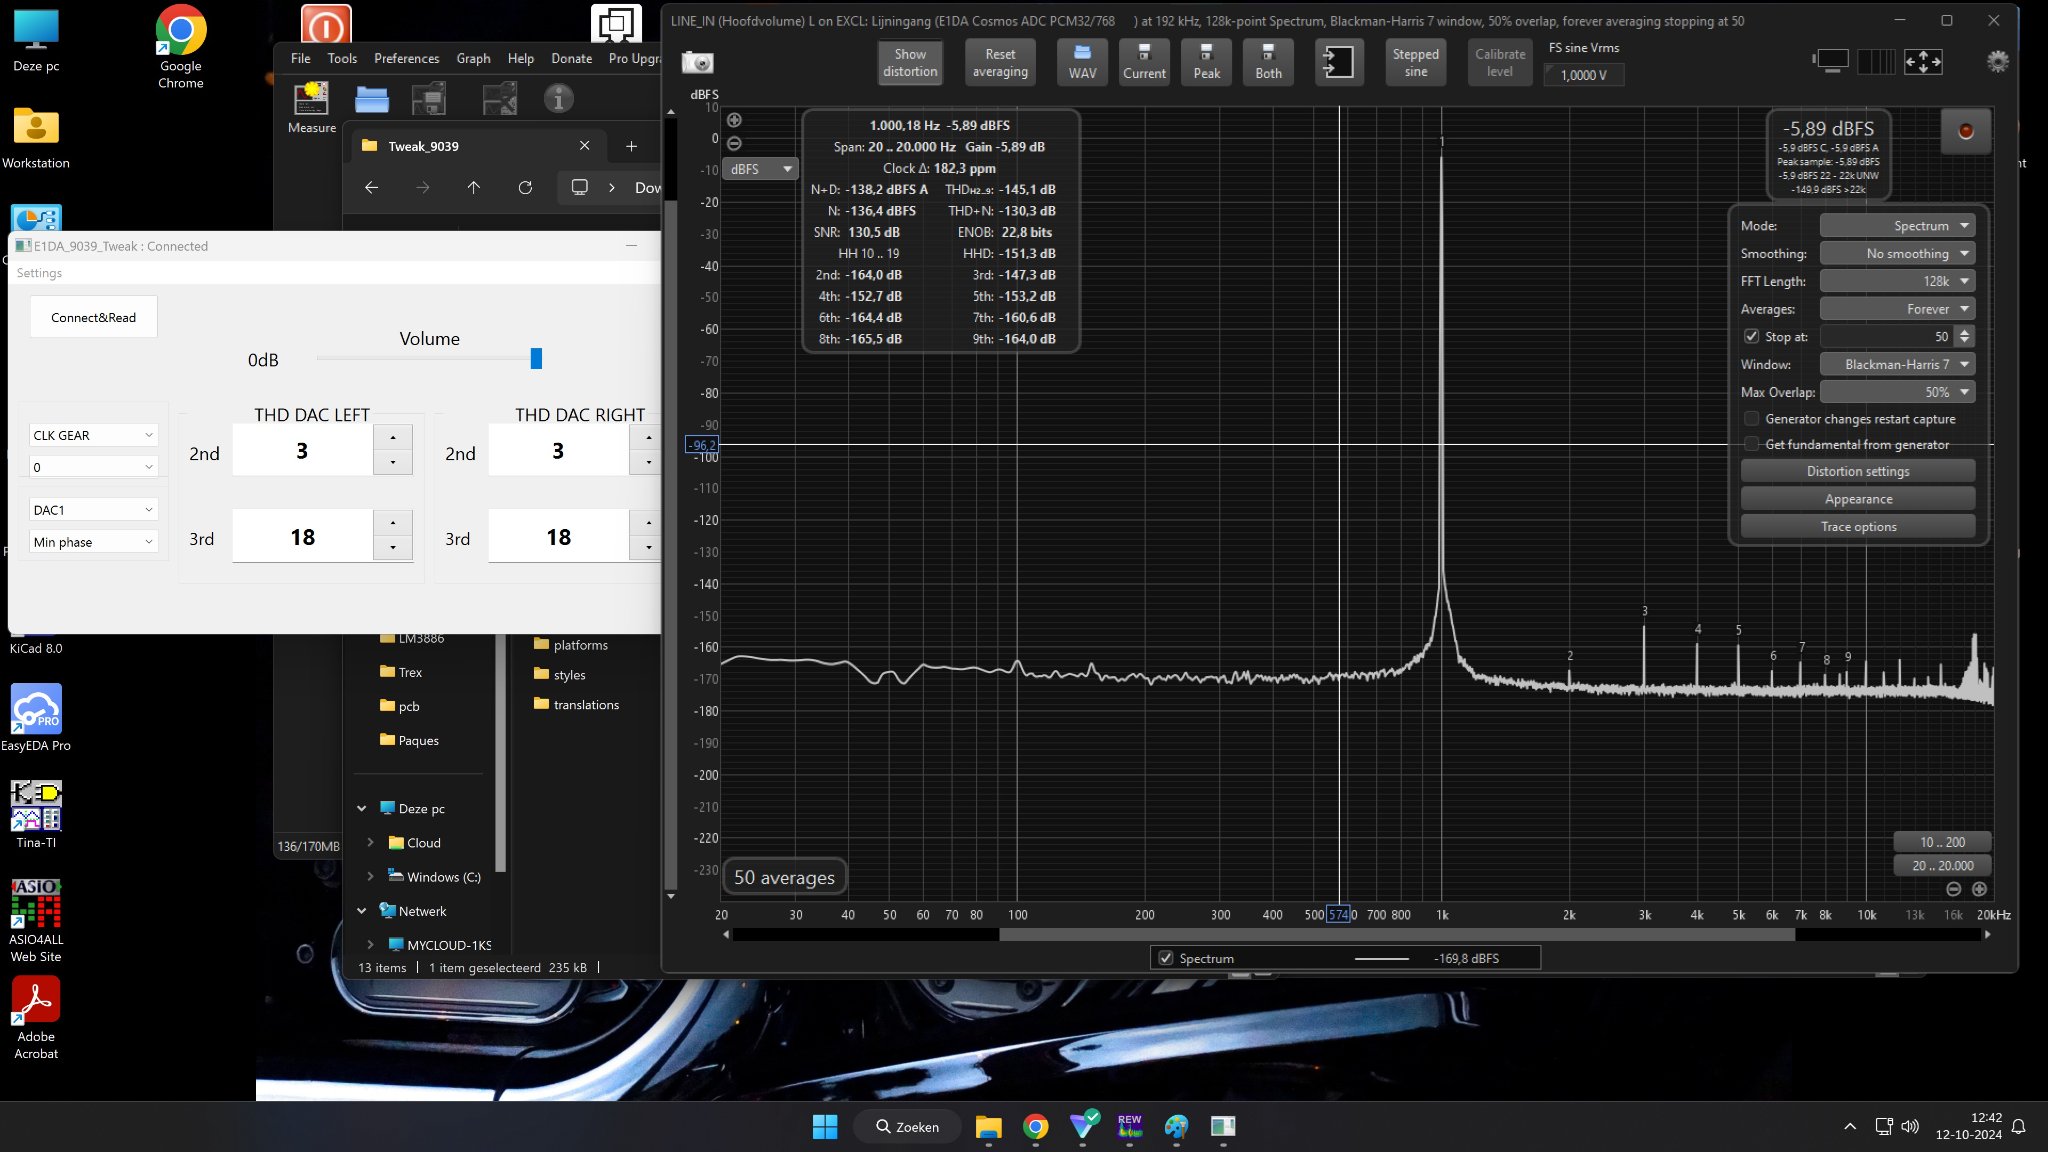Click Connect&Read button
This screenshot has height=1152, width=2048.
point(93,317)
